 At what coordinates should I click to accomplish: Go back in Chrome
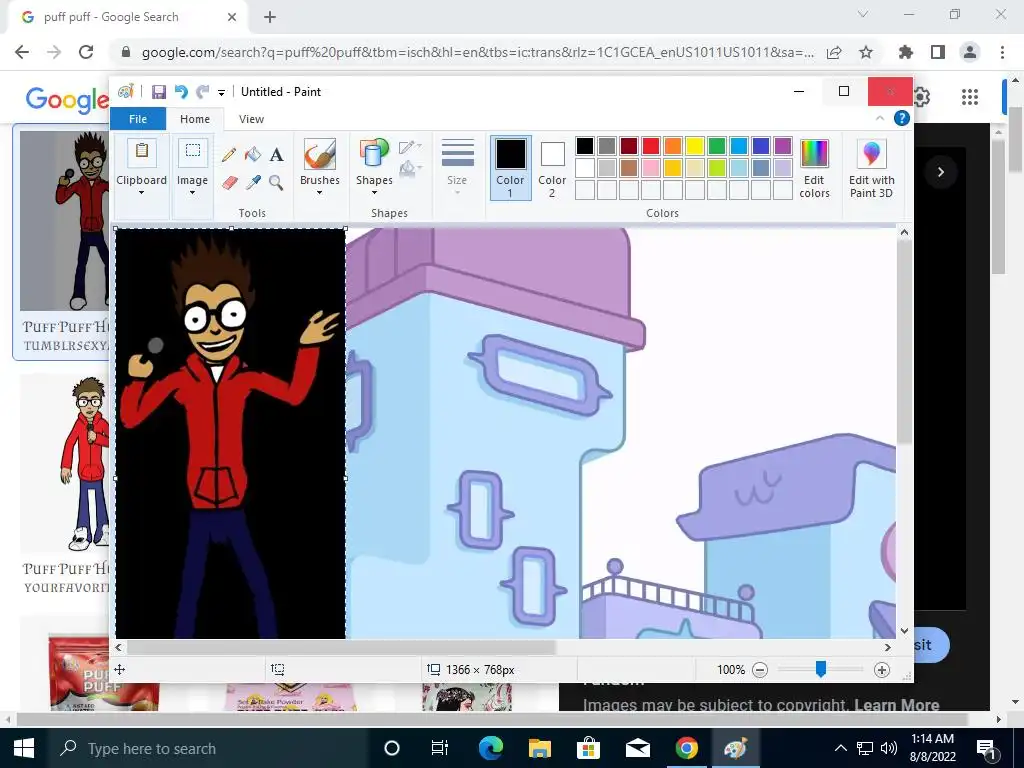[22, 52]
